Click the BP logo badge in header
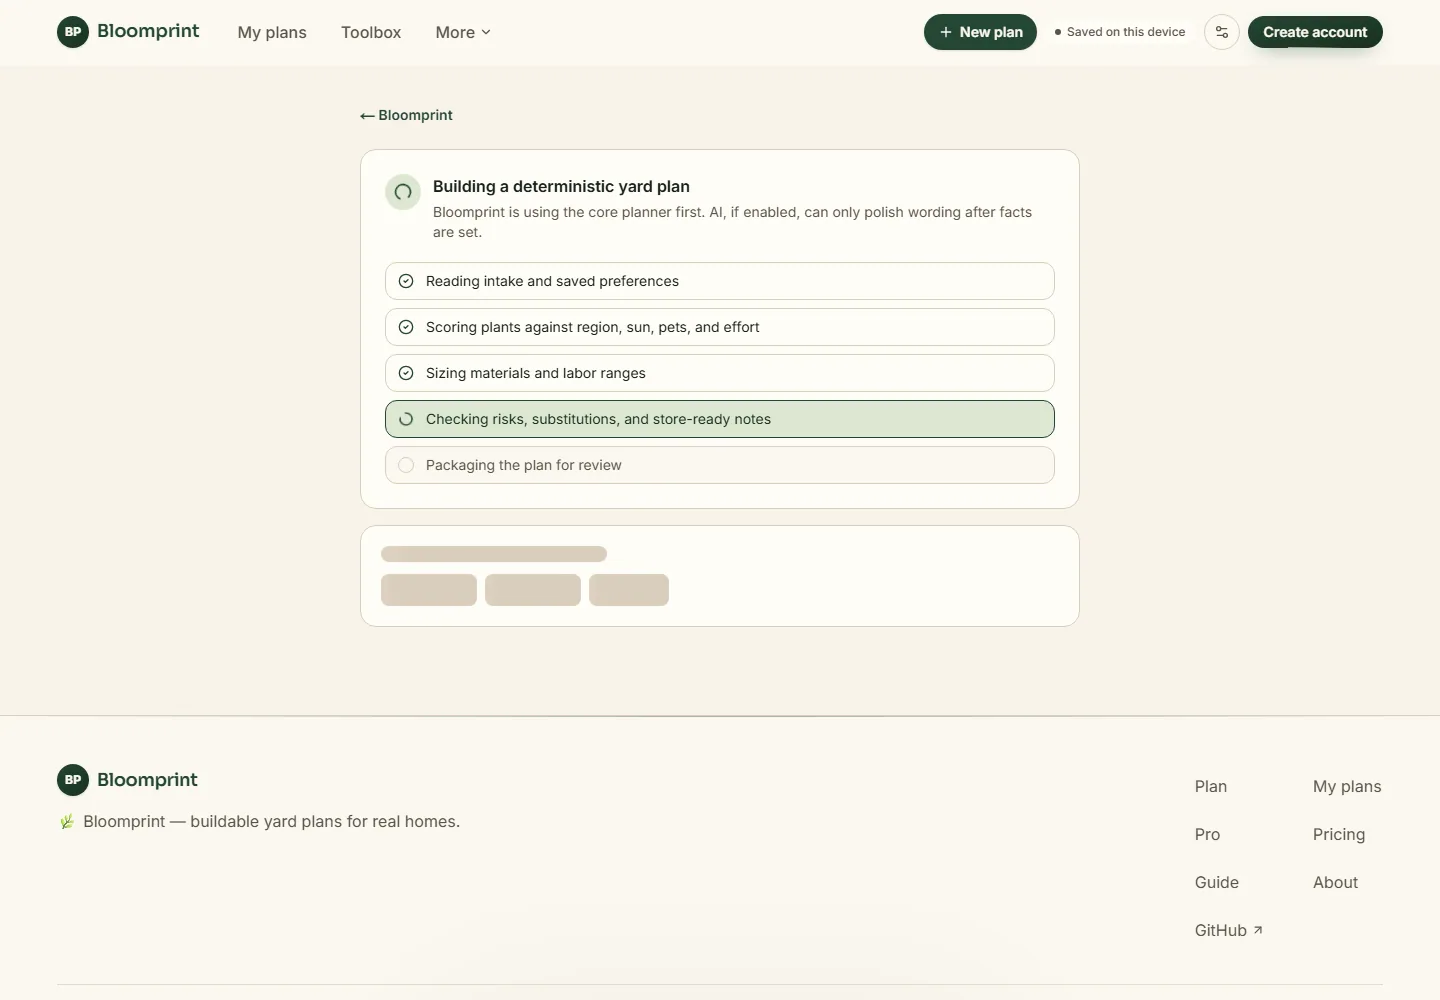Screen dimensions: 1440x1000 pos(73,32)
